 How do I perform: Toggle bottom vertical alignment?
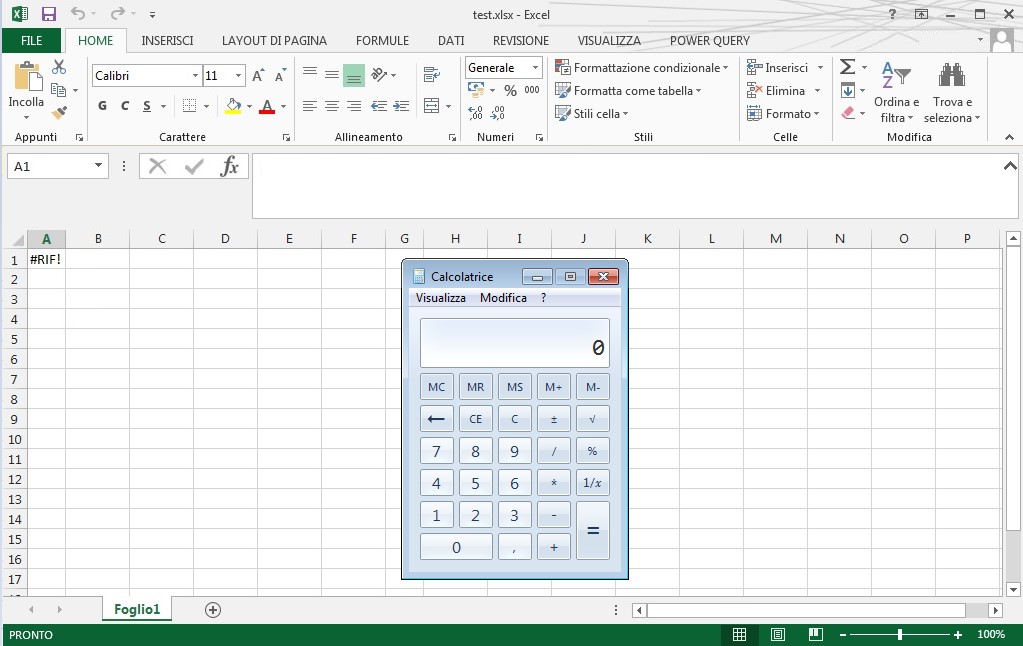tap(354, 74)
